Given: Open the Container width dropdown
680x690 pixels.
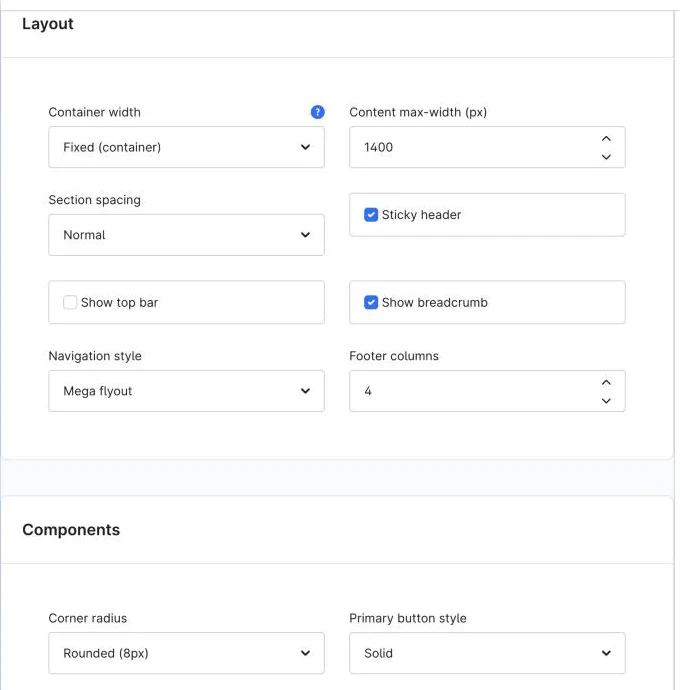Looking at the screenshot, I should point(186,147).
